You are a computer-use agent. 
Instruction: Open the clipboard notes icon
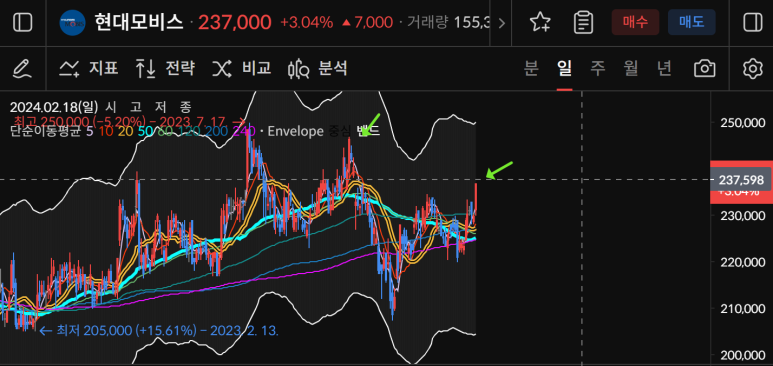click(x=584, y=23)
